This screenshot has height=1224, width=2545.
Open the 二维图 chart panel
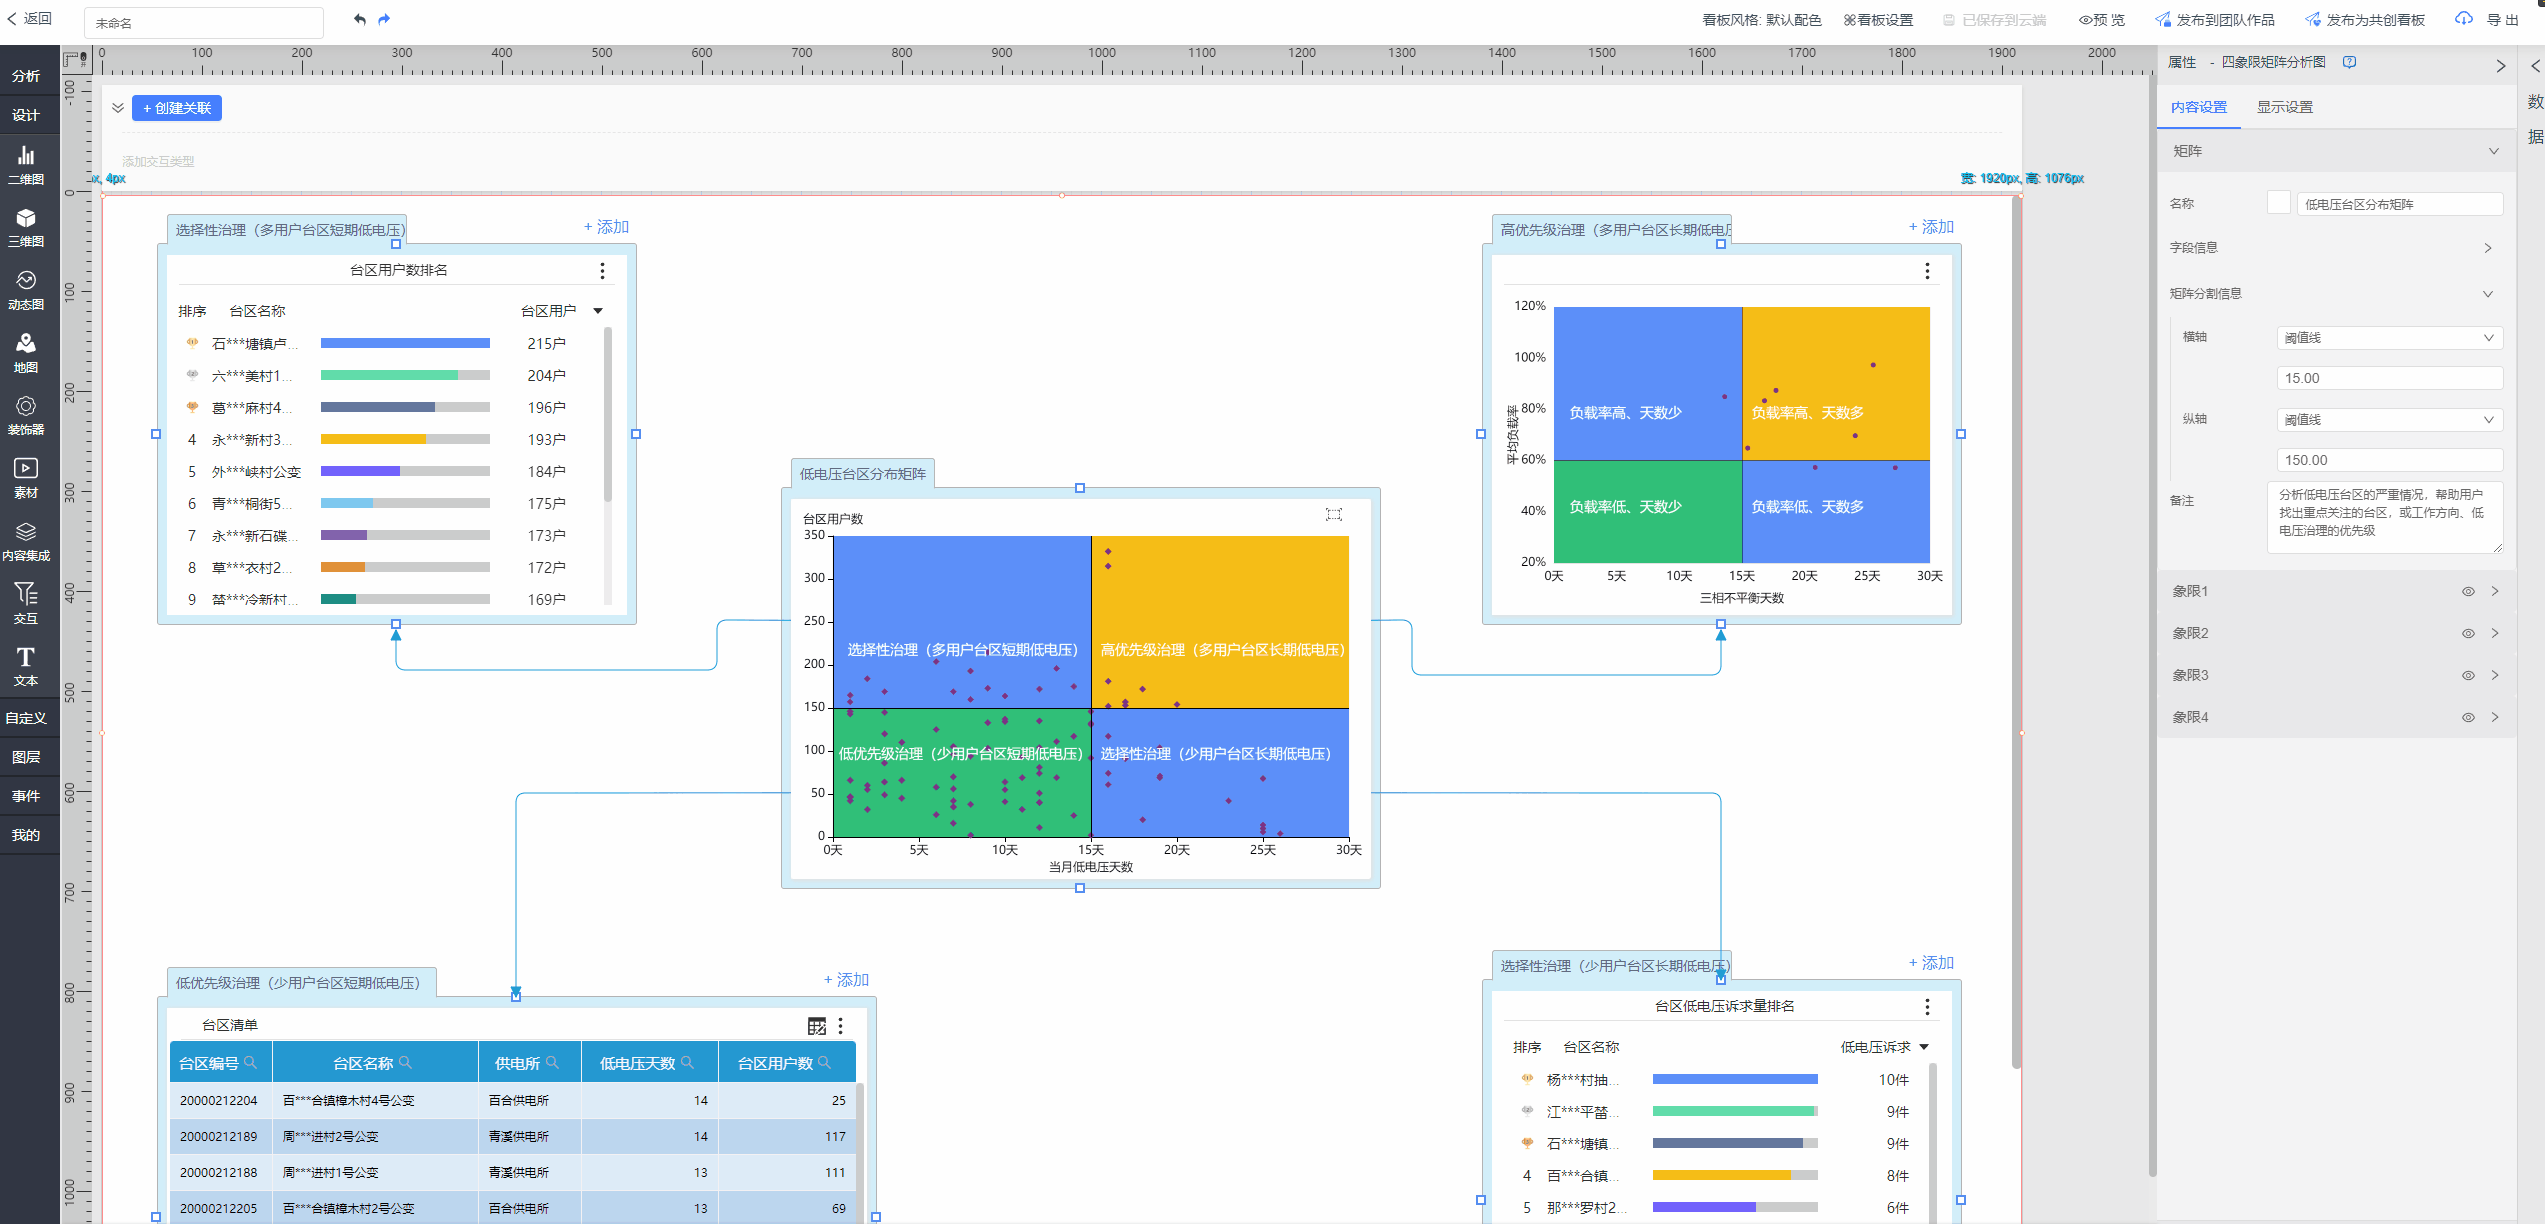pyautogui.click(x=26, y=164)
